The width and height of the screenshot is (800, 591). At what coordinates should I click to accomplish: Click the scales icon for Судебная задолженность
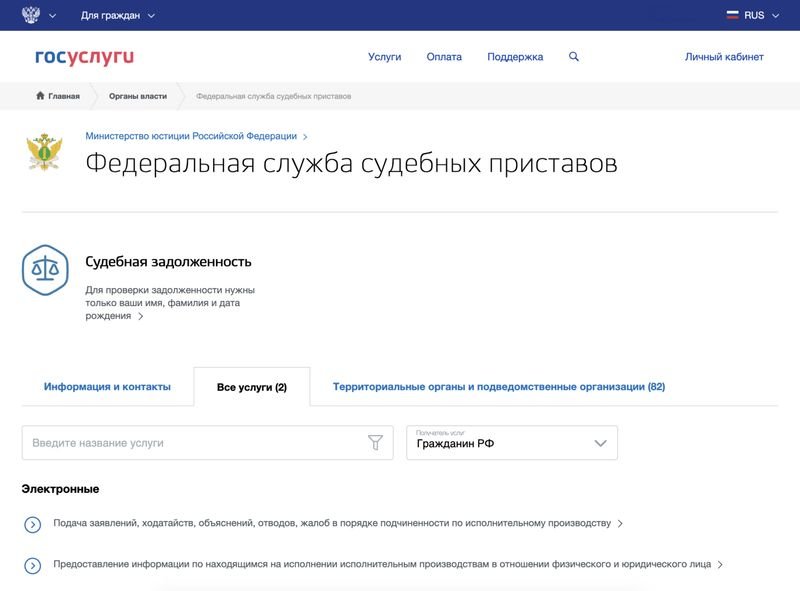click(45, 269)
